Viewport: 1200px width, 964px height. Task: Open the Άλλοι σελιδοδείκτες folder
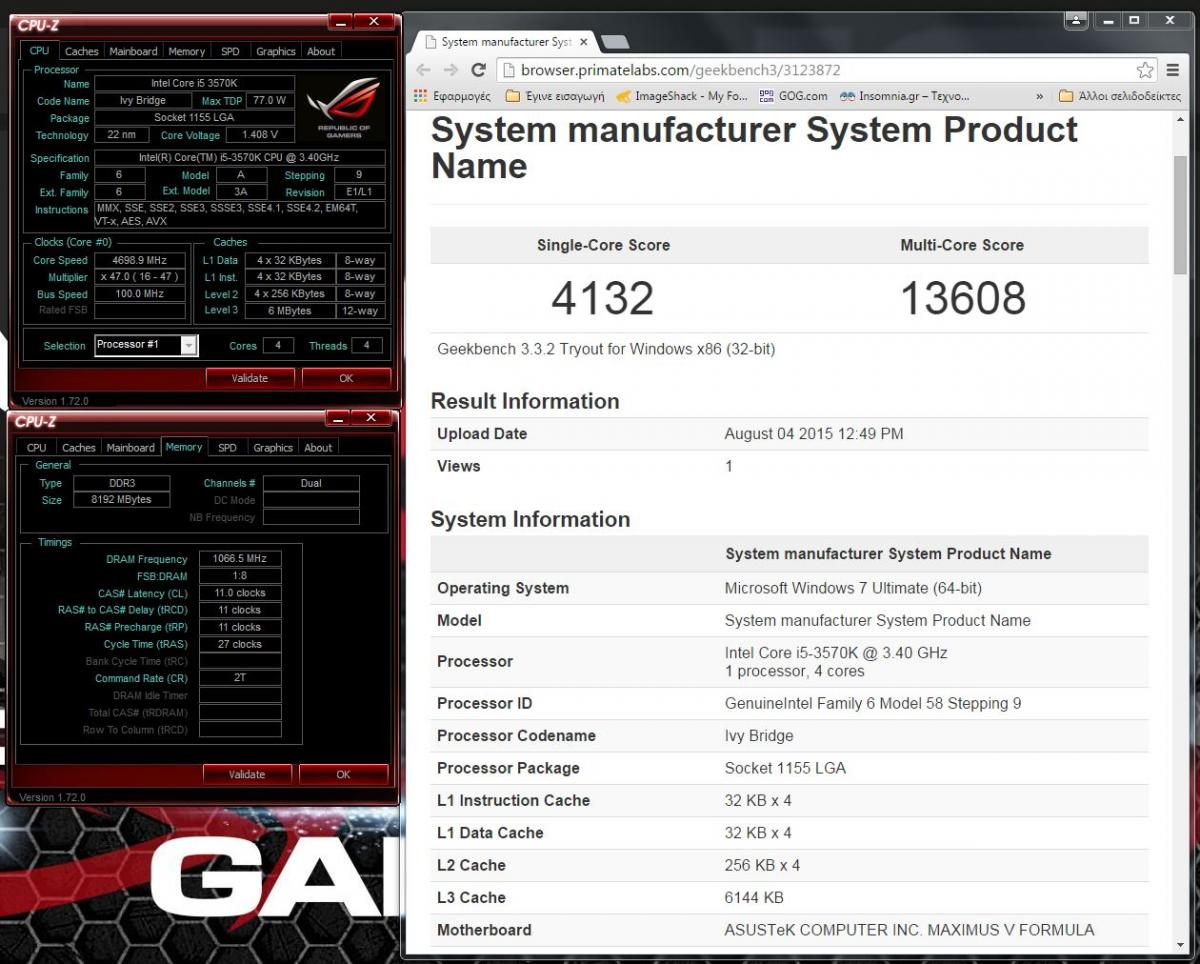click(1120, 96)
